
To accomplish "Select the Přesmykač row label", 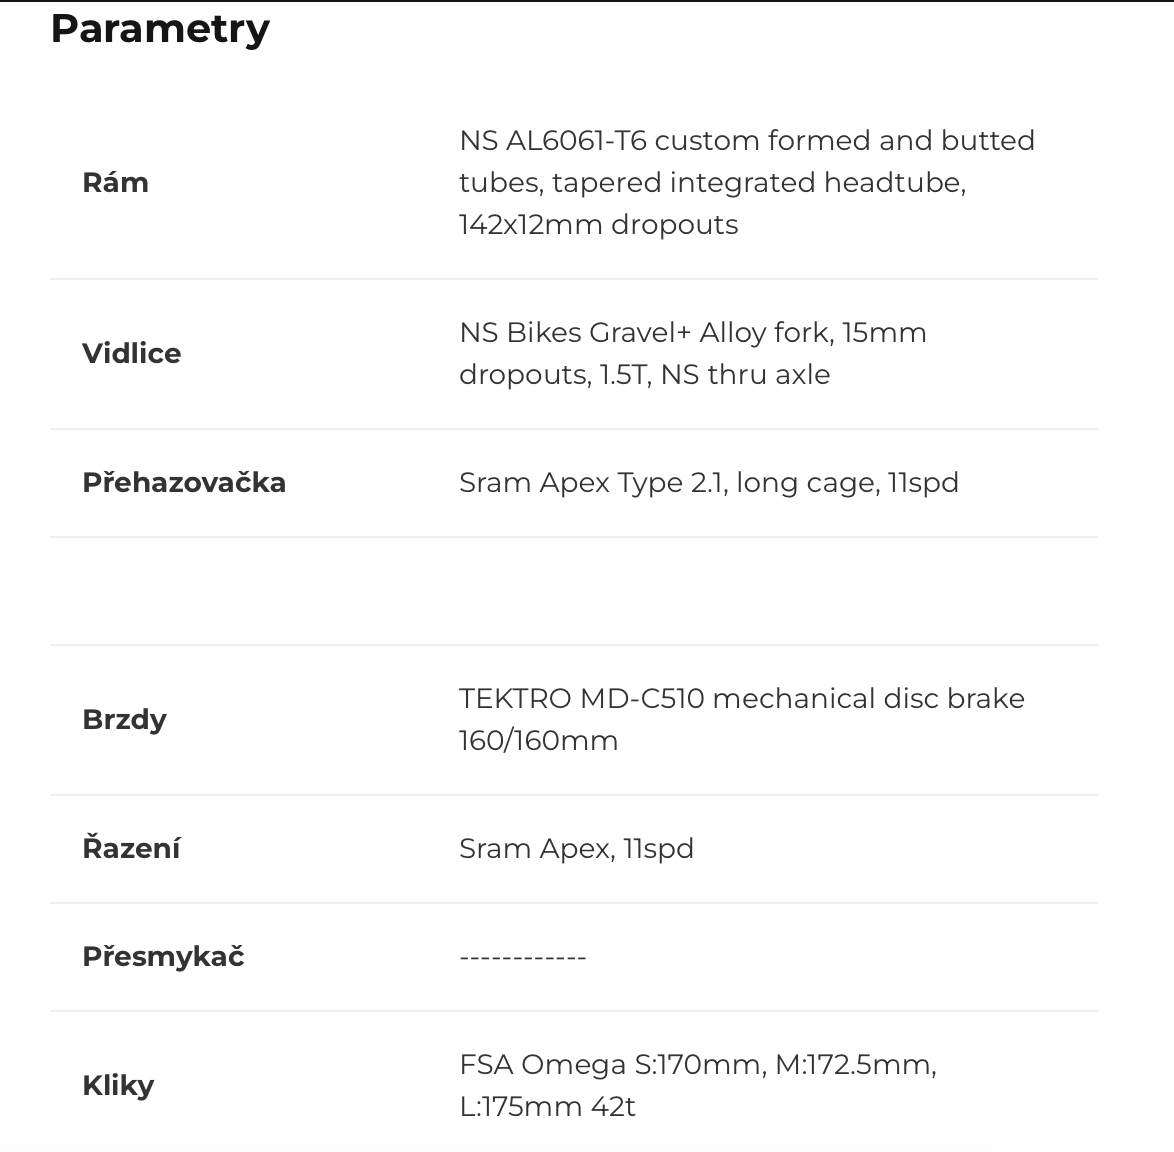I will [x=163, y=957].
